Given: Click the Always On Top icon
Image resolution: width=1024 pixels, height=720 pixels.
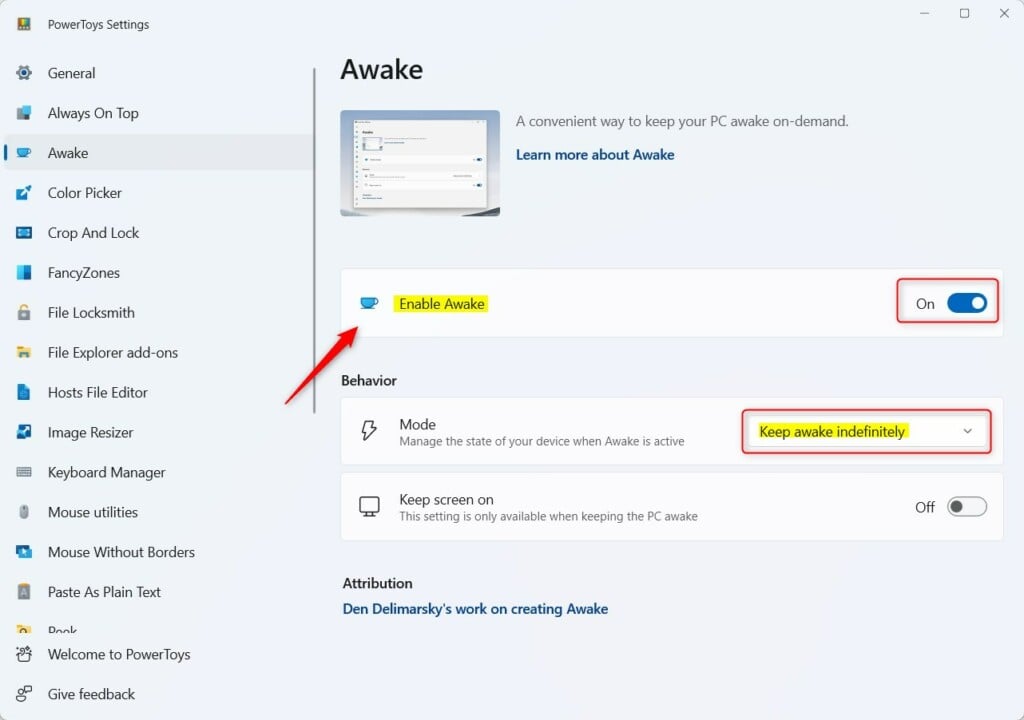Looking at the screenshot, I should [24, 112].
